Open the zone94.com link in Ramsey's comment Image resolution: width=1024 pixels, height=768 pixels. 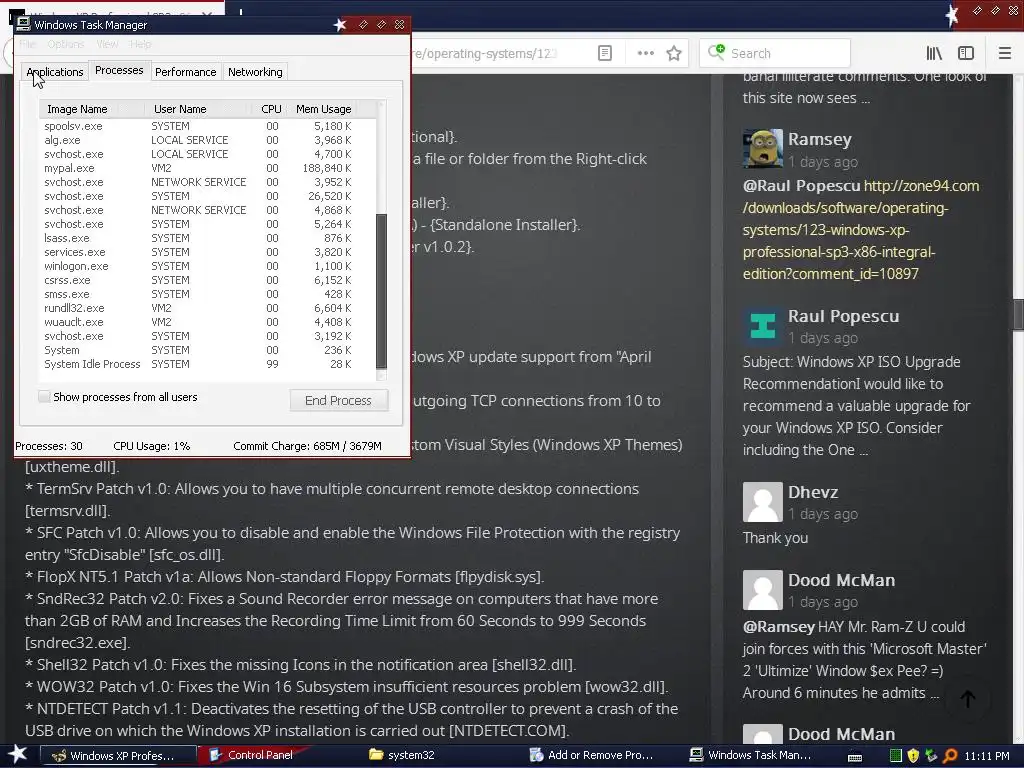coord(861,230)
